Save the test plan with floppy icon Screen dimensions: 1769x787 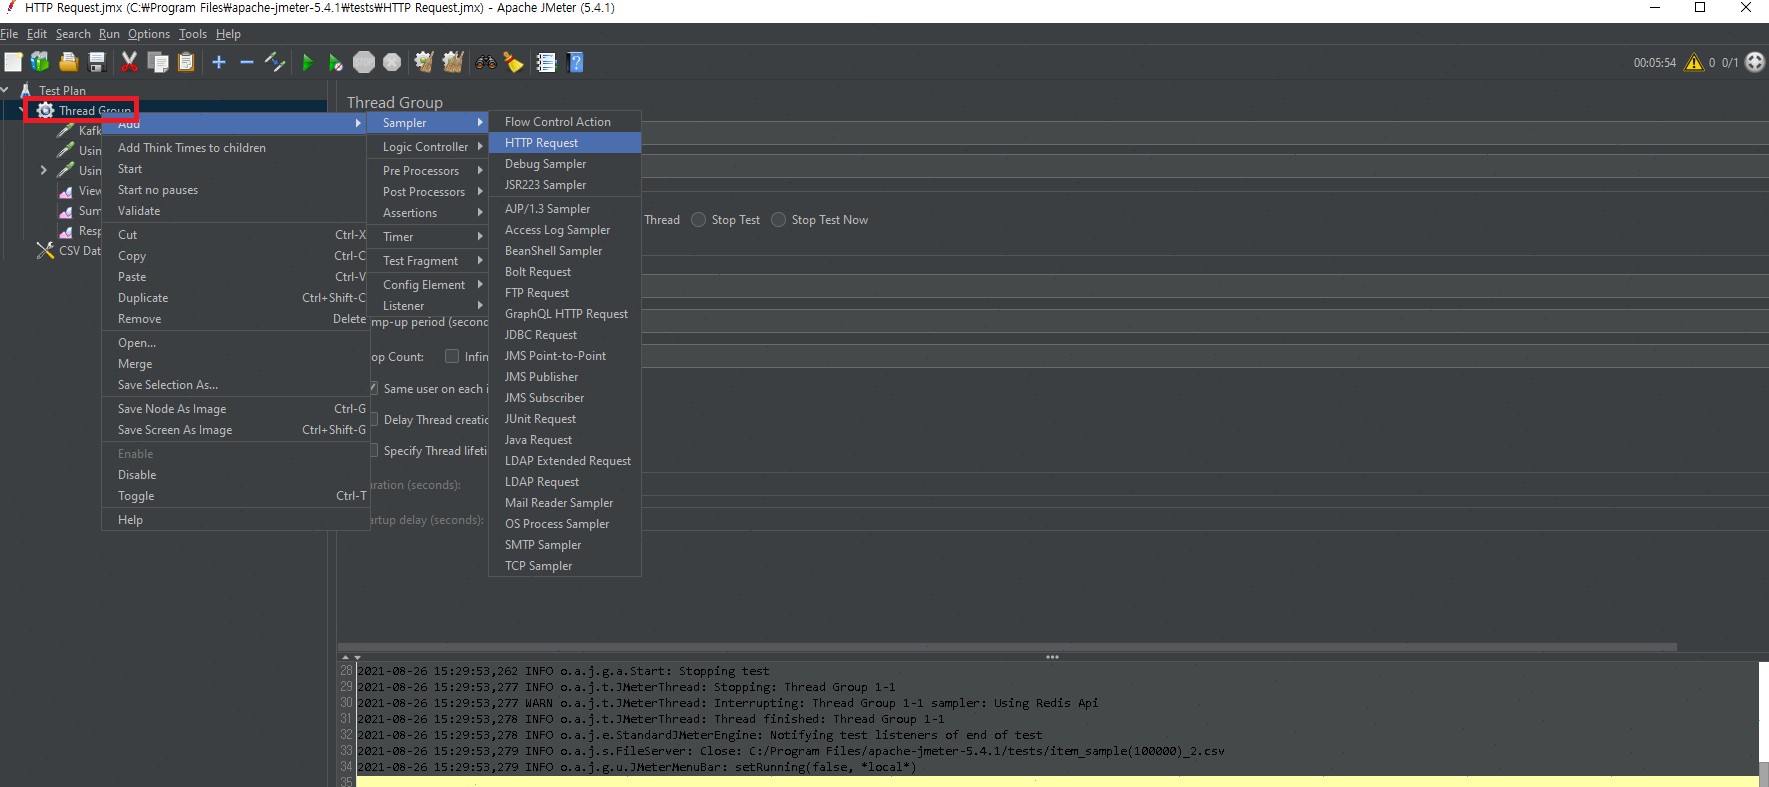[x=97, y=62]
